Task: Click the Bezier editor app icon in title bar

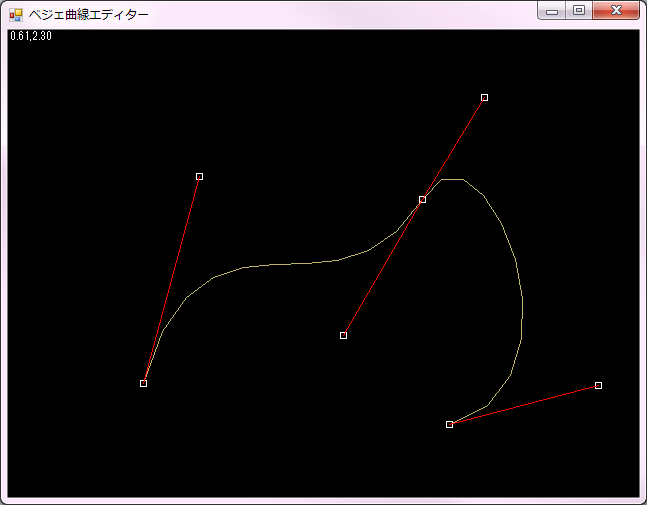Action: [16, 15]
